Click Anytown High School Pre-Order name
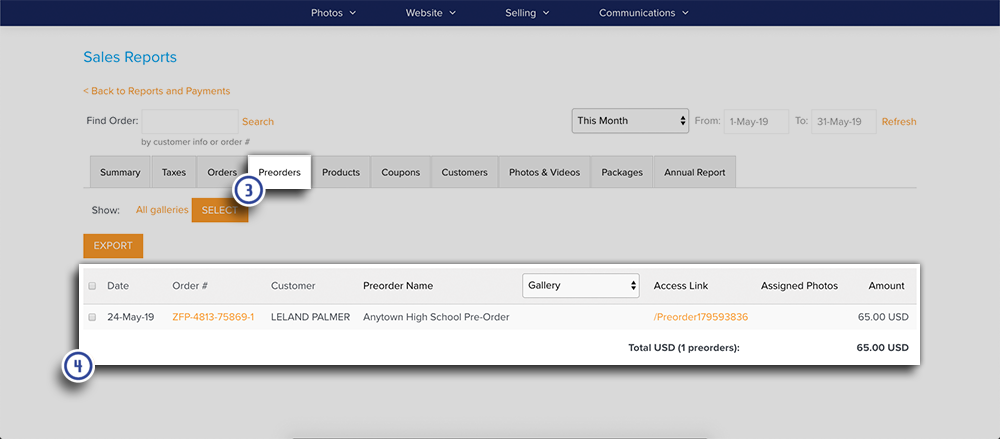This screenshot has width=1000, height=439. (x=436, y=317)
